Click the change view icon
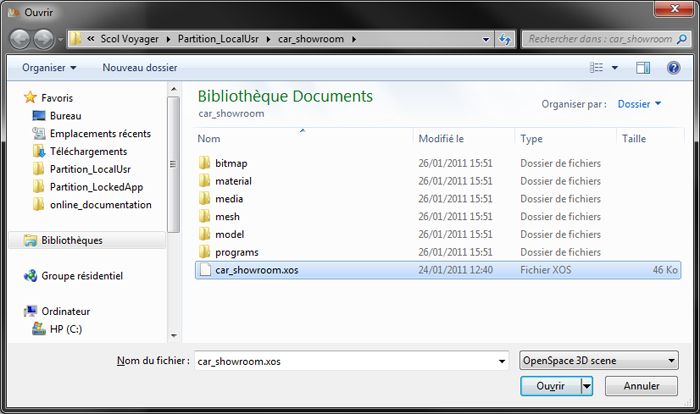 597,68
